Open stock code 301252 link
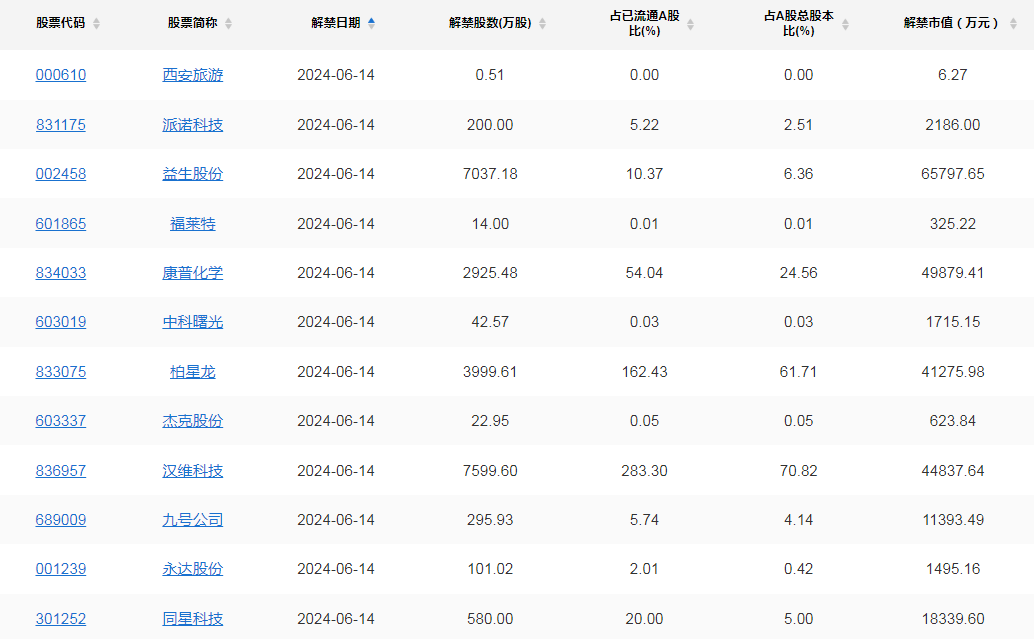Image resolution: width=1034 pixels, height=639 pixels. [61, 619]
